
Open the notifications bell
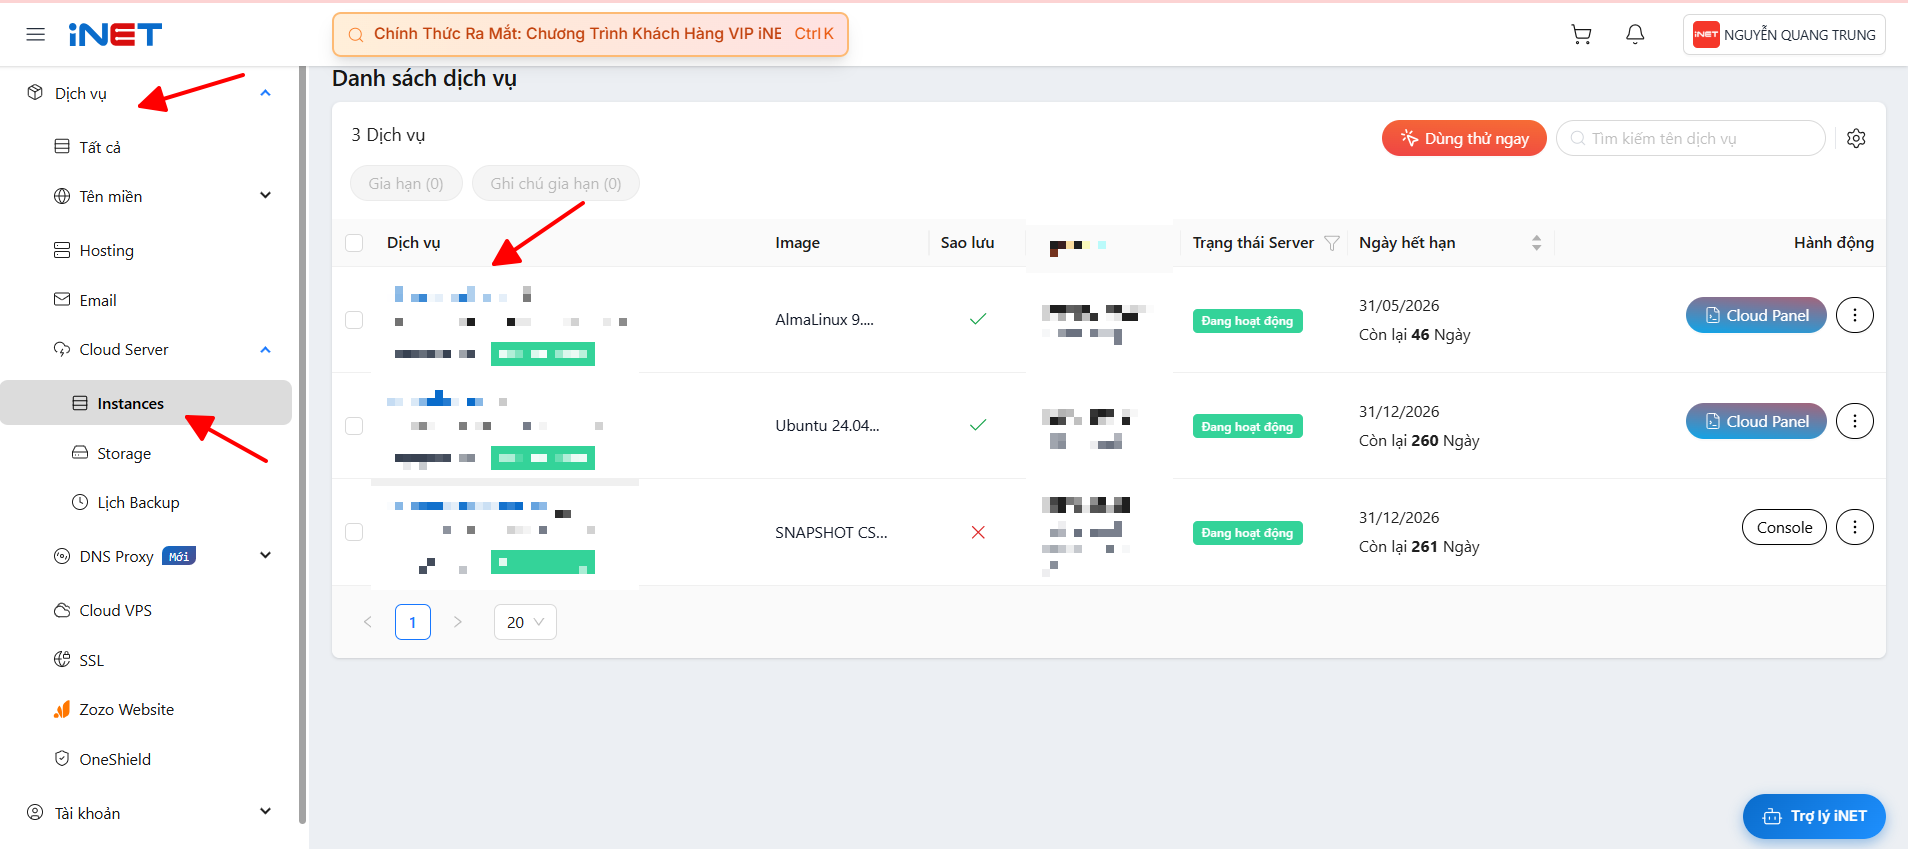[x=1635, y=35]
